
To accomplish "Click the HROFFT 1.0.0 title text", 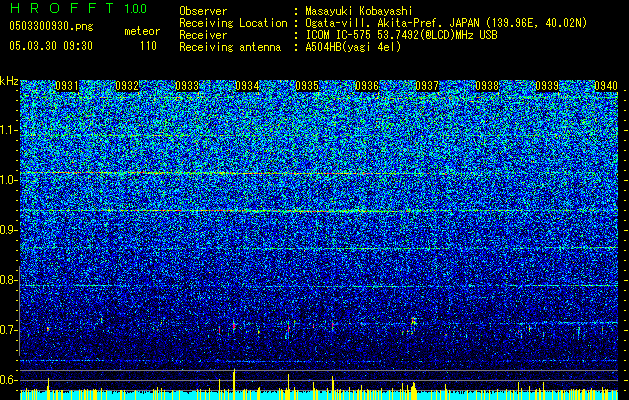I will click(78, 8).
